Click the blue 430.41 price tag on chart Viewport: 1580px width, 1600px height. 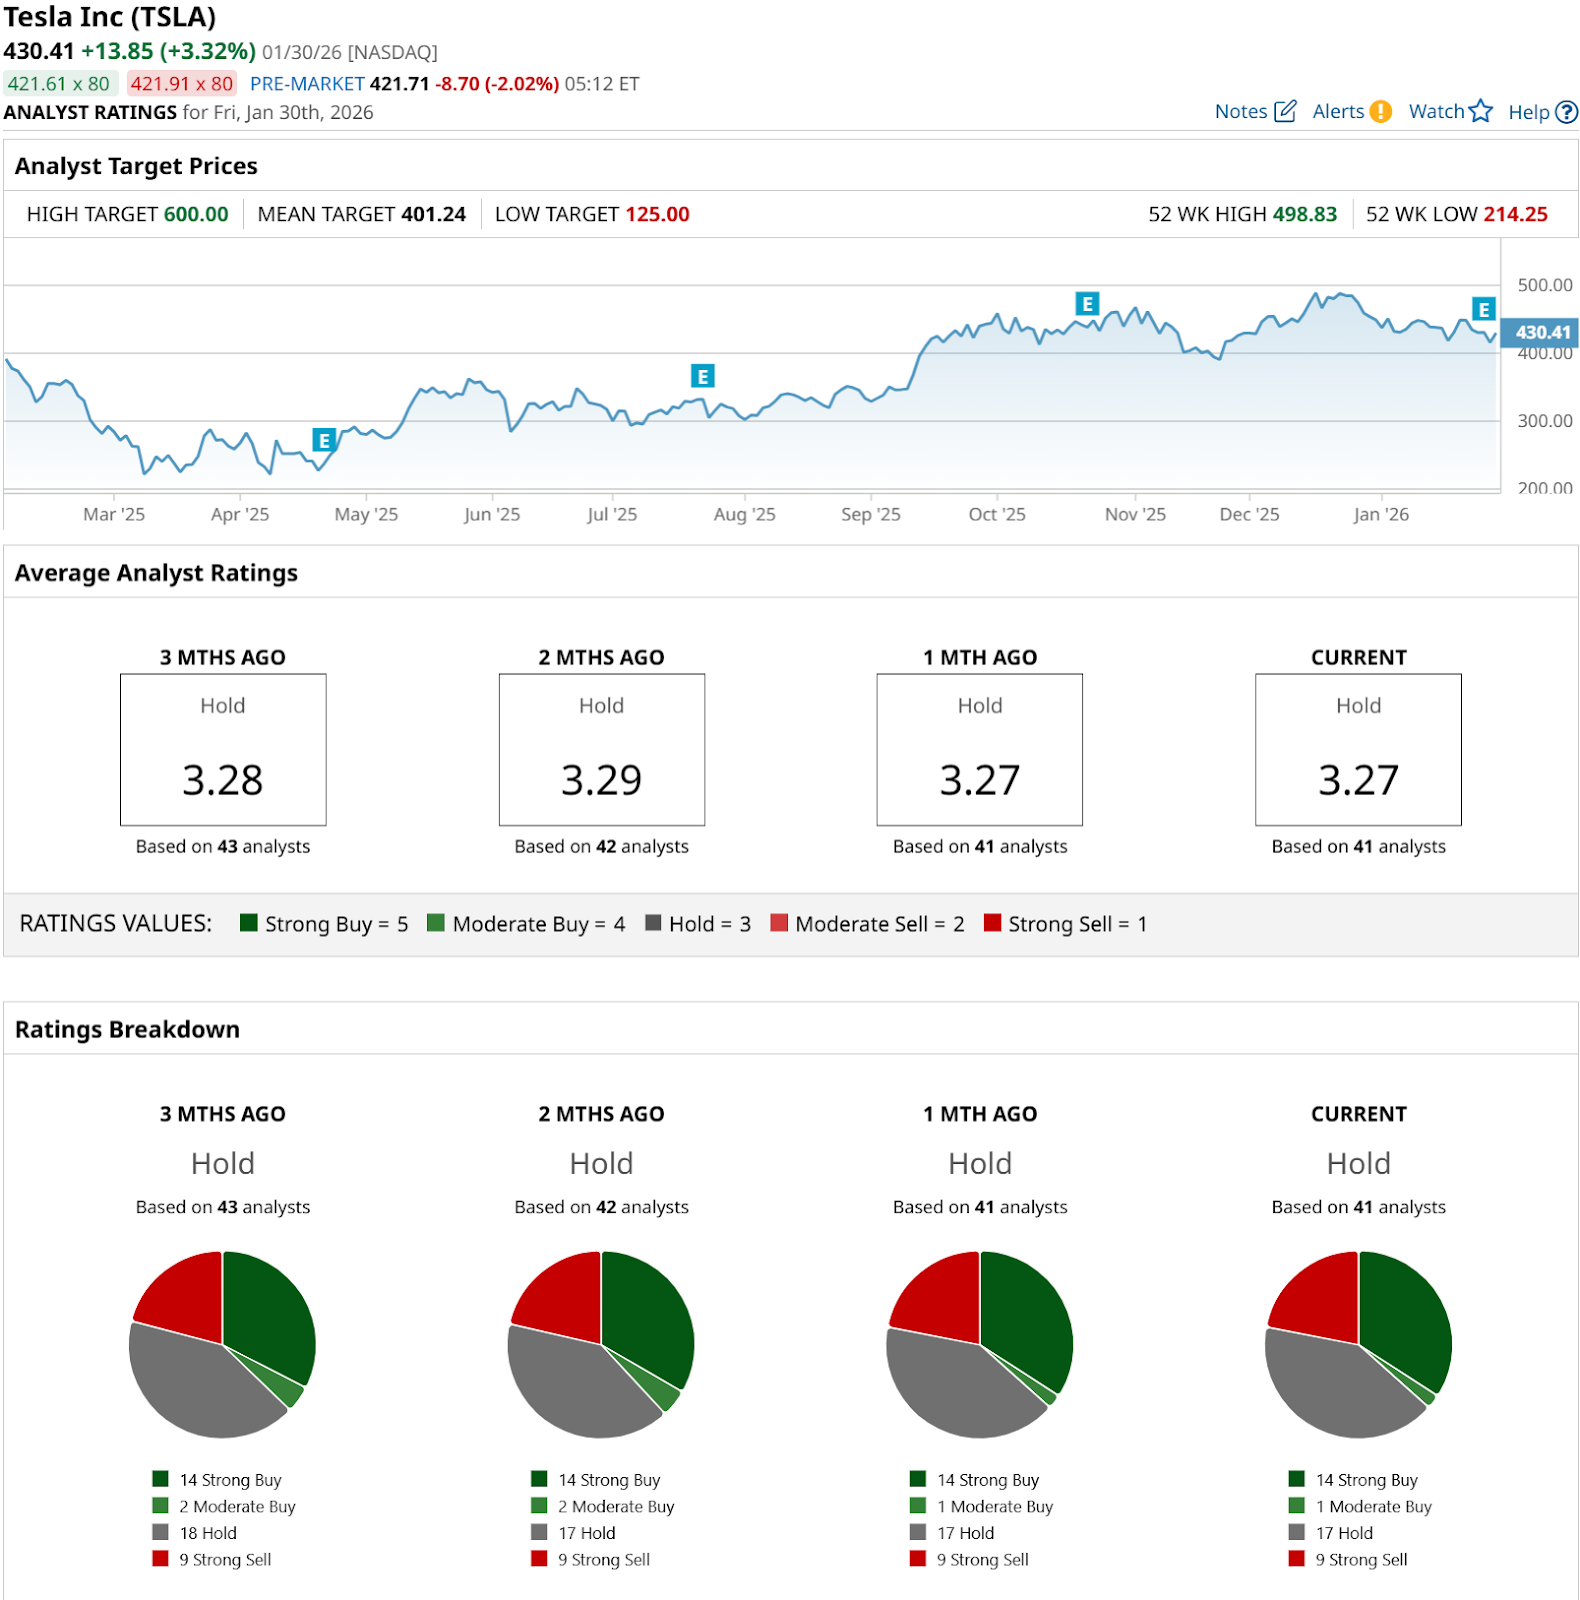pyautogui.click(x=1541, y=332)
